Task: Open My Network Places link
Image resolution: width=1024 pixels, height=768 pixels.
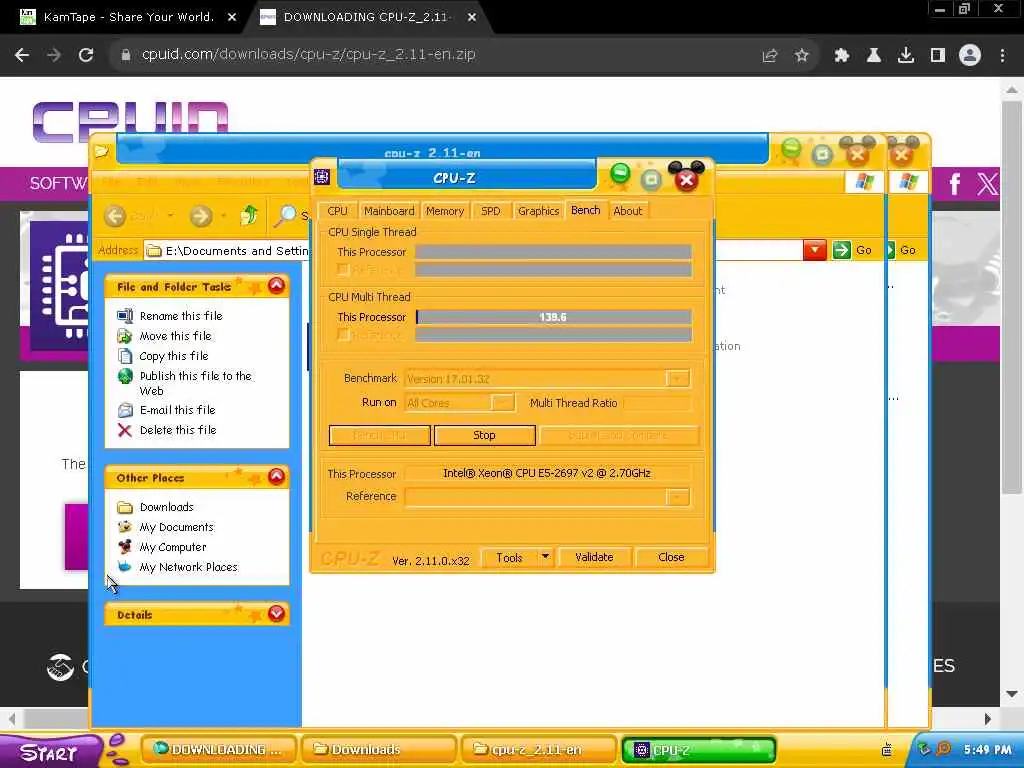Action: tap(189, 568)
